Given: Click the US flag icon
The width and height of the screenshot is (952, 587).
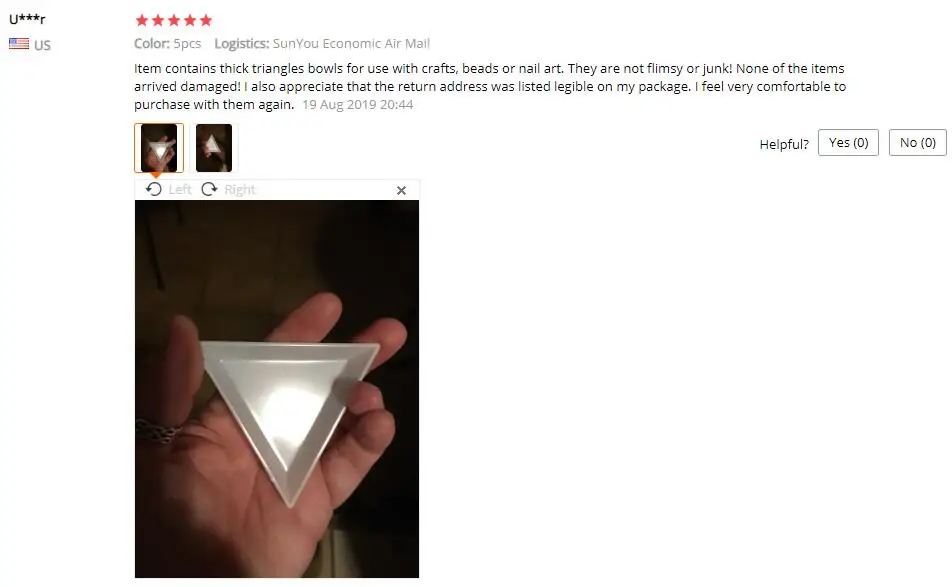Looking at the screenshot, I should [x=19, y=44].
